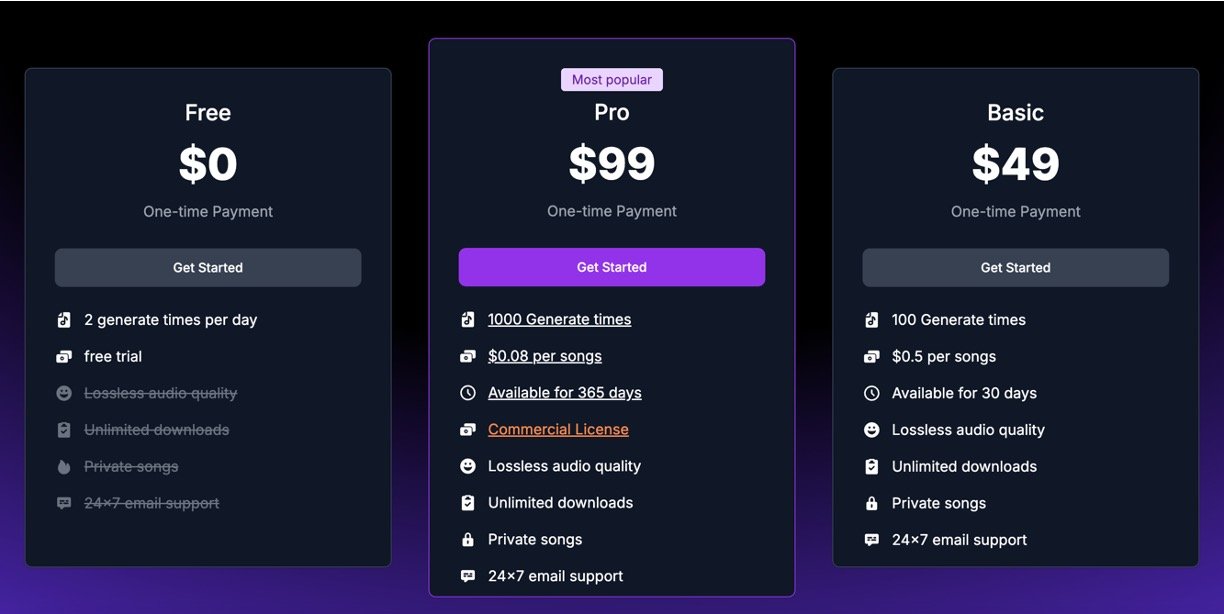Click Get Started in the Free plan
This screenshot has width=1224, height=614.
pos(208,268)
